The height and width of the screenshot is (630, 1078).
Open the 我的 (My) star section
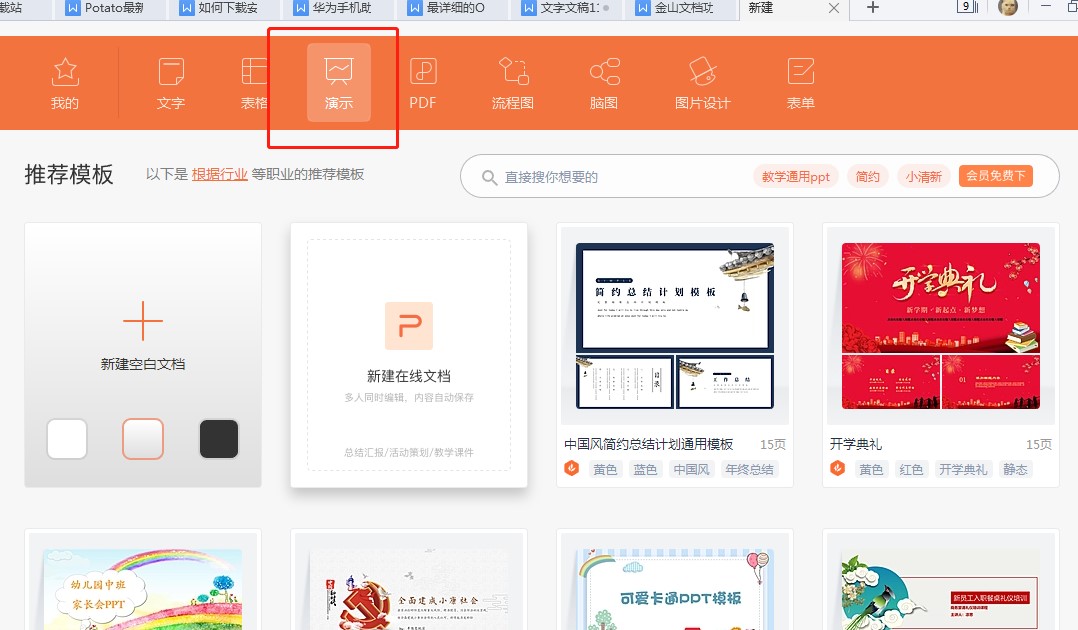coord(65,84)
